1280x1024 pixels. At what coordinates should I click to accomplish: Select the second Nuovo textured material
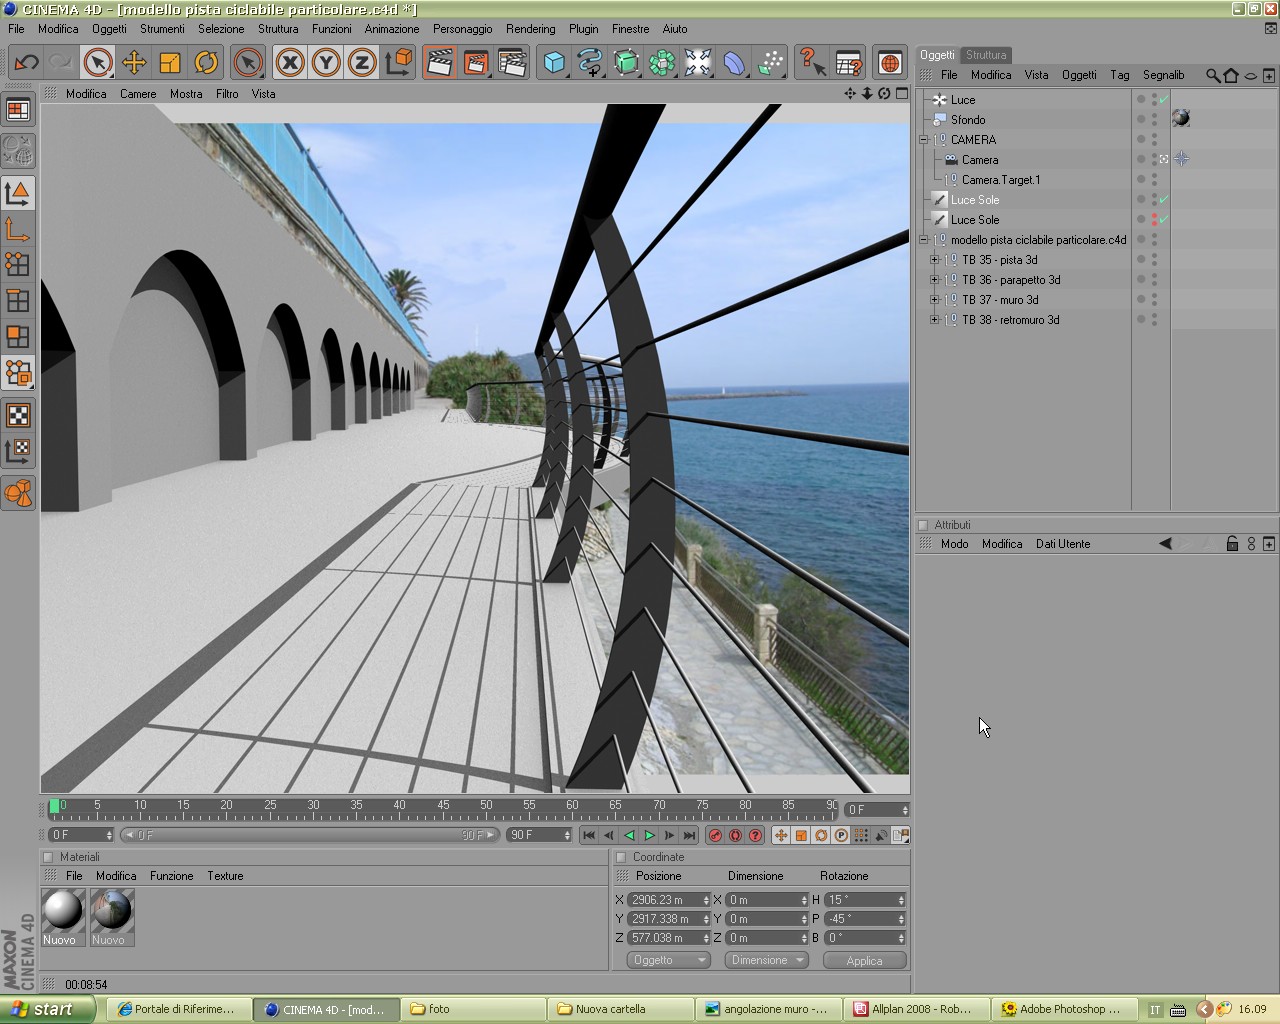(x=112, y=911)
